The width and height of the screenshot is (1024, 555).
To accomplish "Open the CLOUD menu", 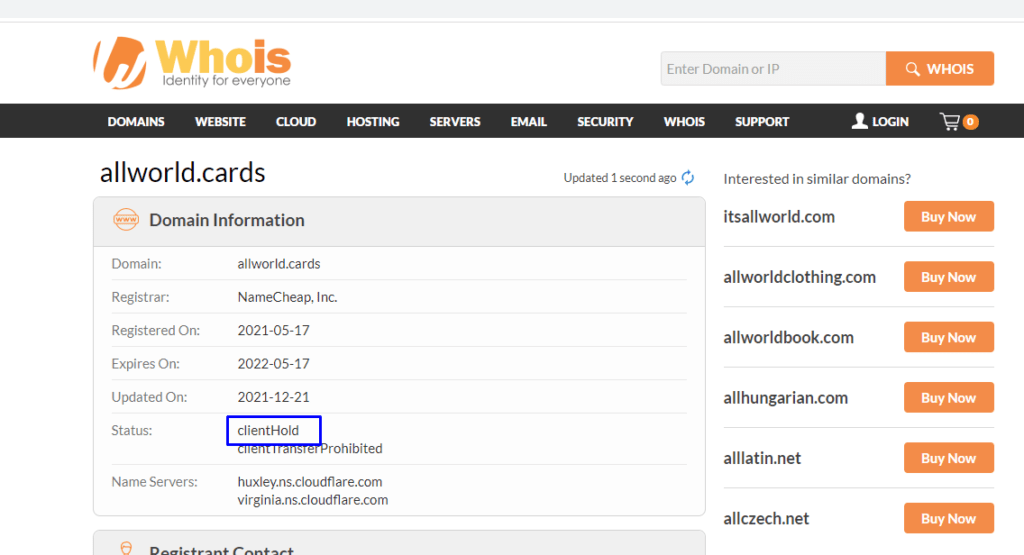I will click(296, 121).
